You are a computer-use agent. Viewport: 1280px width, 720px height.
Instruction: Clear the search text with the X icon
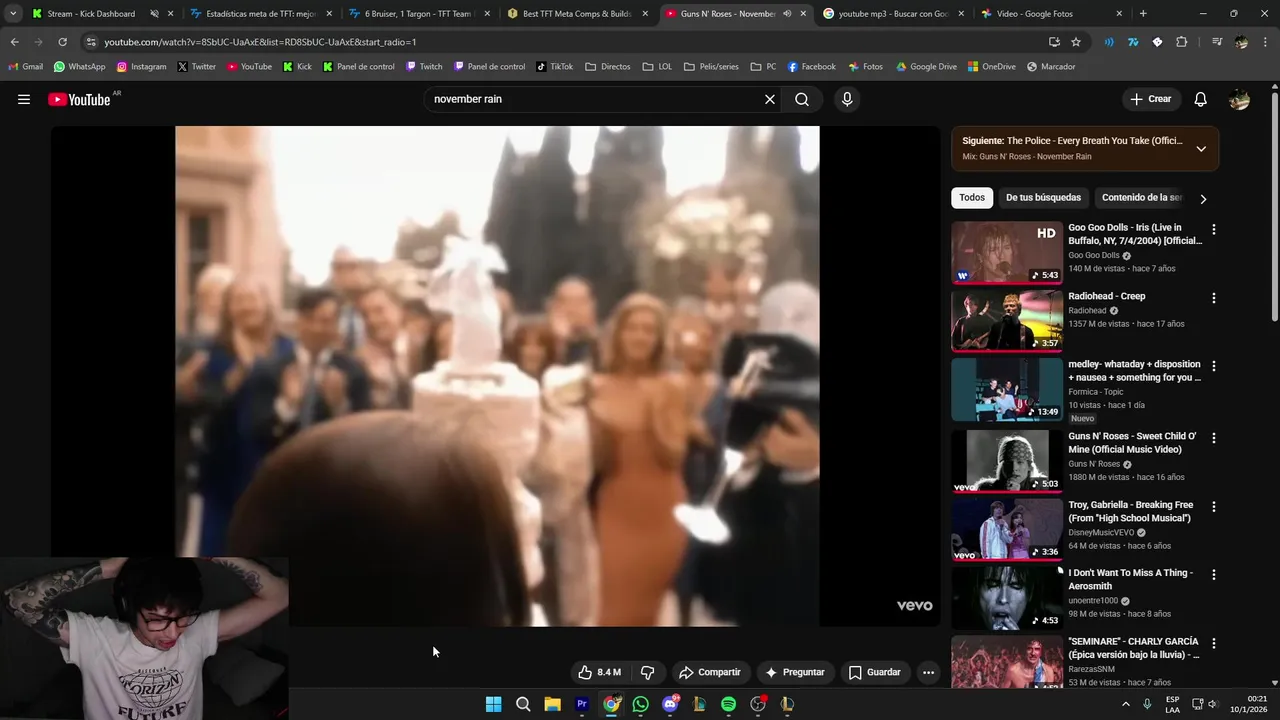click(770, 99)
